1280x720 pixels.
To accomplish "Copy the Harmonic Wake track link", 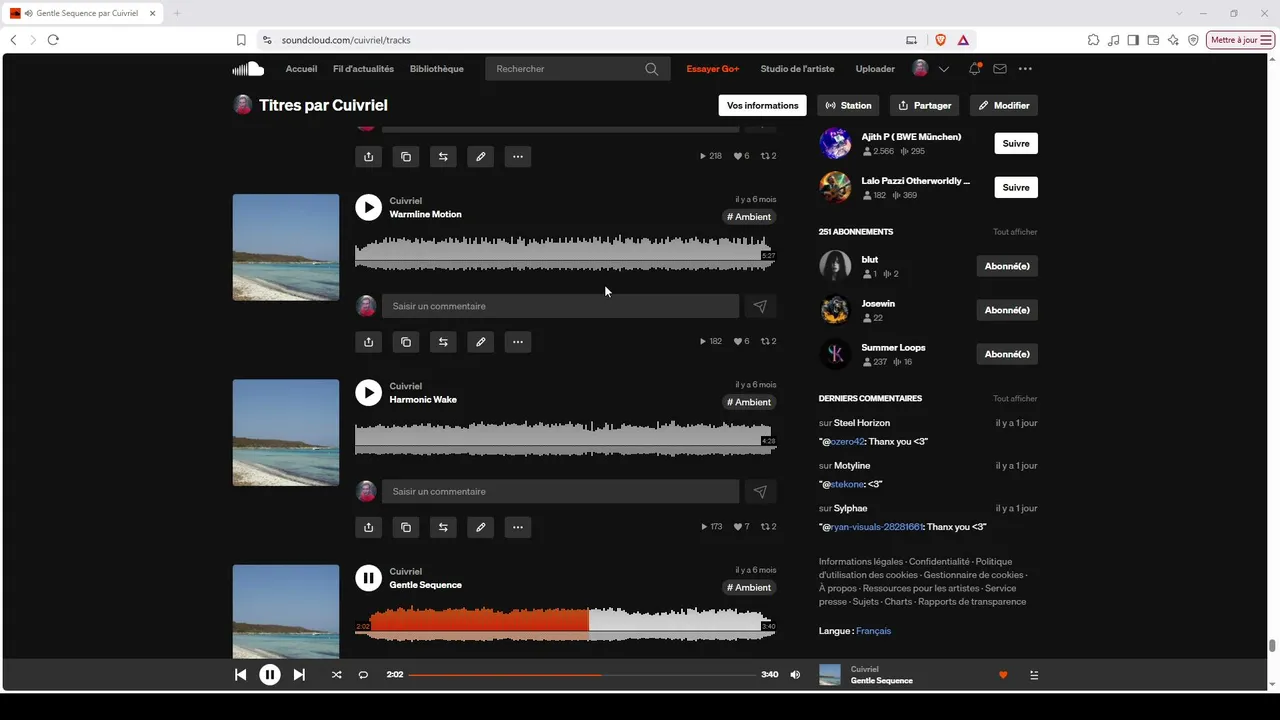I will (406, 527).
